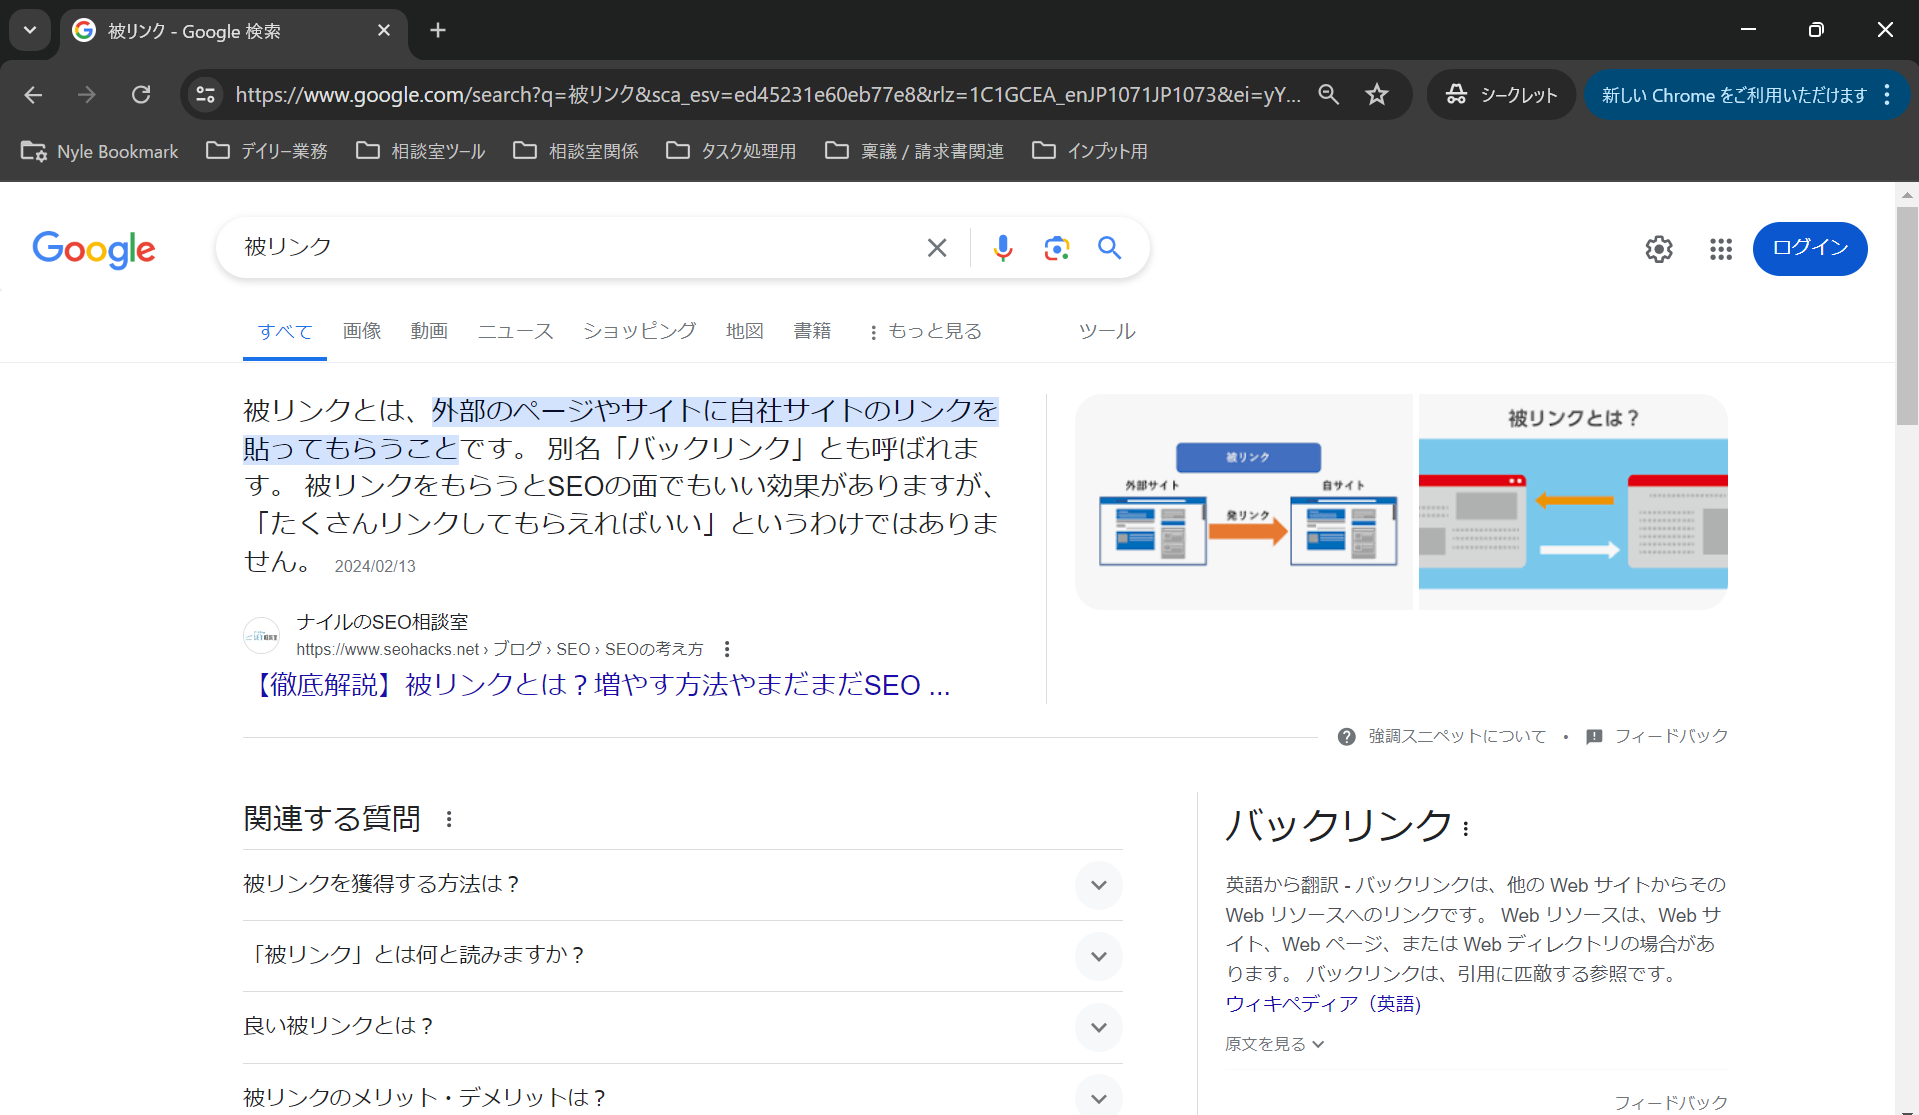This screenshot has width=1919, height=1115.
Task: Bookmark this page with the star
Action: coord(1377,95)
